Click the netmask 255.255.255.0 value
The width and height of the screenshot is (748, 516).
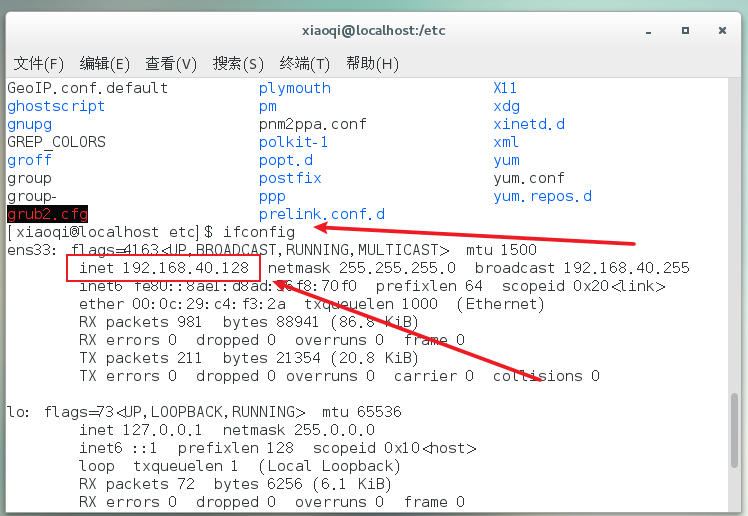click(x=362, y=268)
